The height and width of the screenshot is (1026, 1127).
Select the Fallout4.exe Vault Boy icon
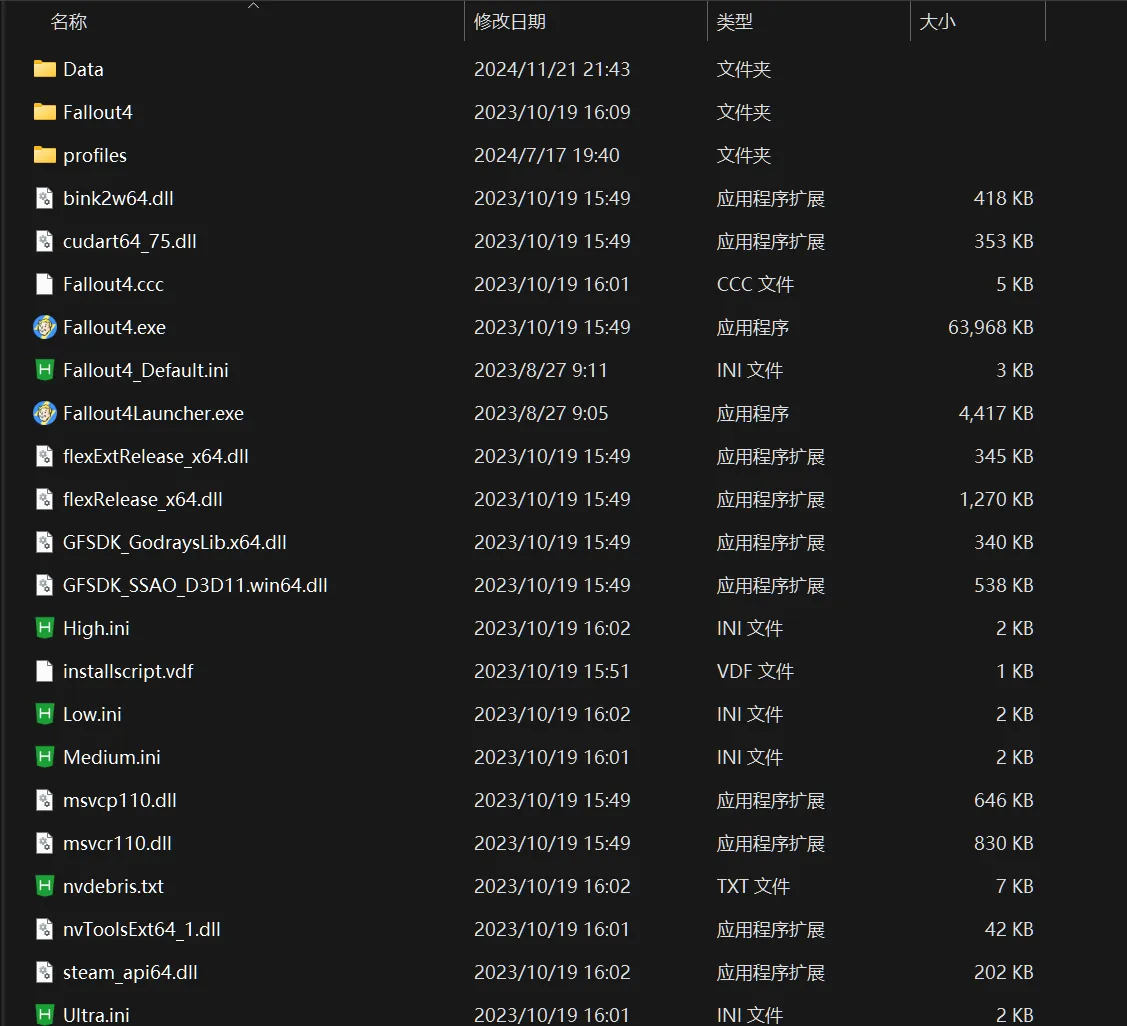[45, 327]
